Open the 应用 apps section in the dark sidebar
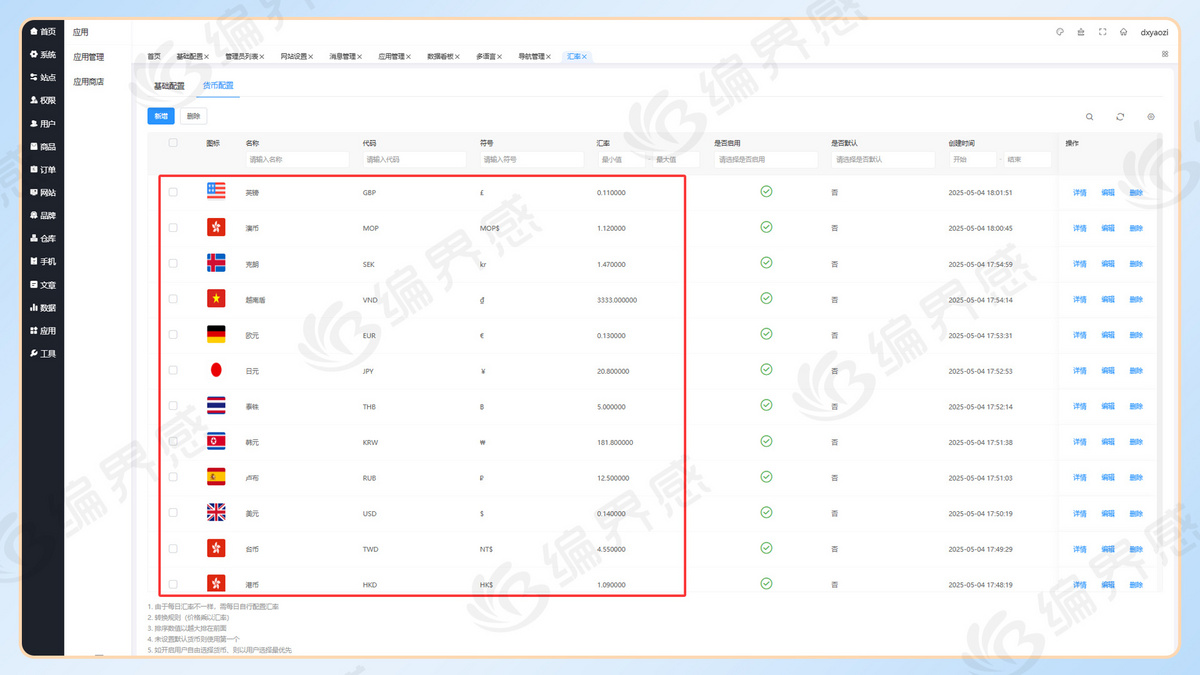The image size is (1200, 675). point(43,331)
